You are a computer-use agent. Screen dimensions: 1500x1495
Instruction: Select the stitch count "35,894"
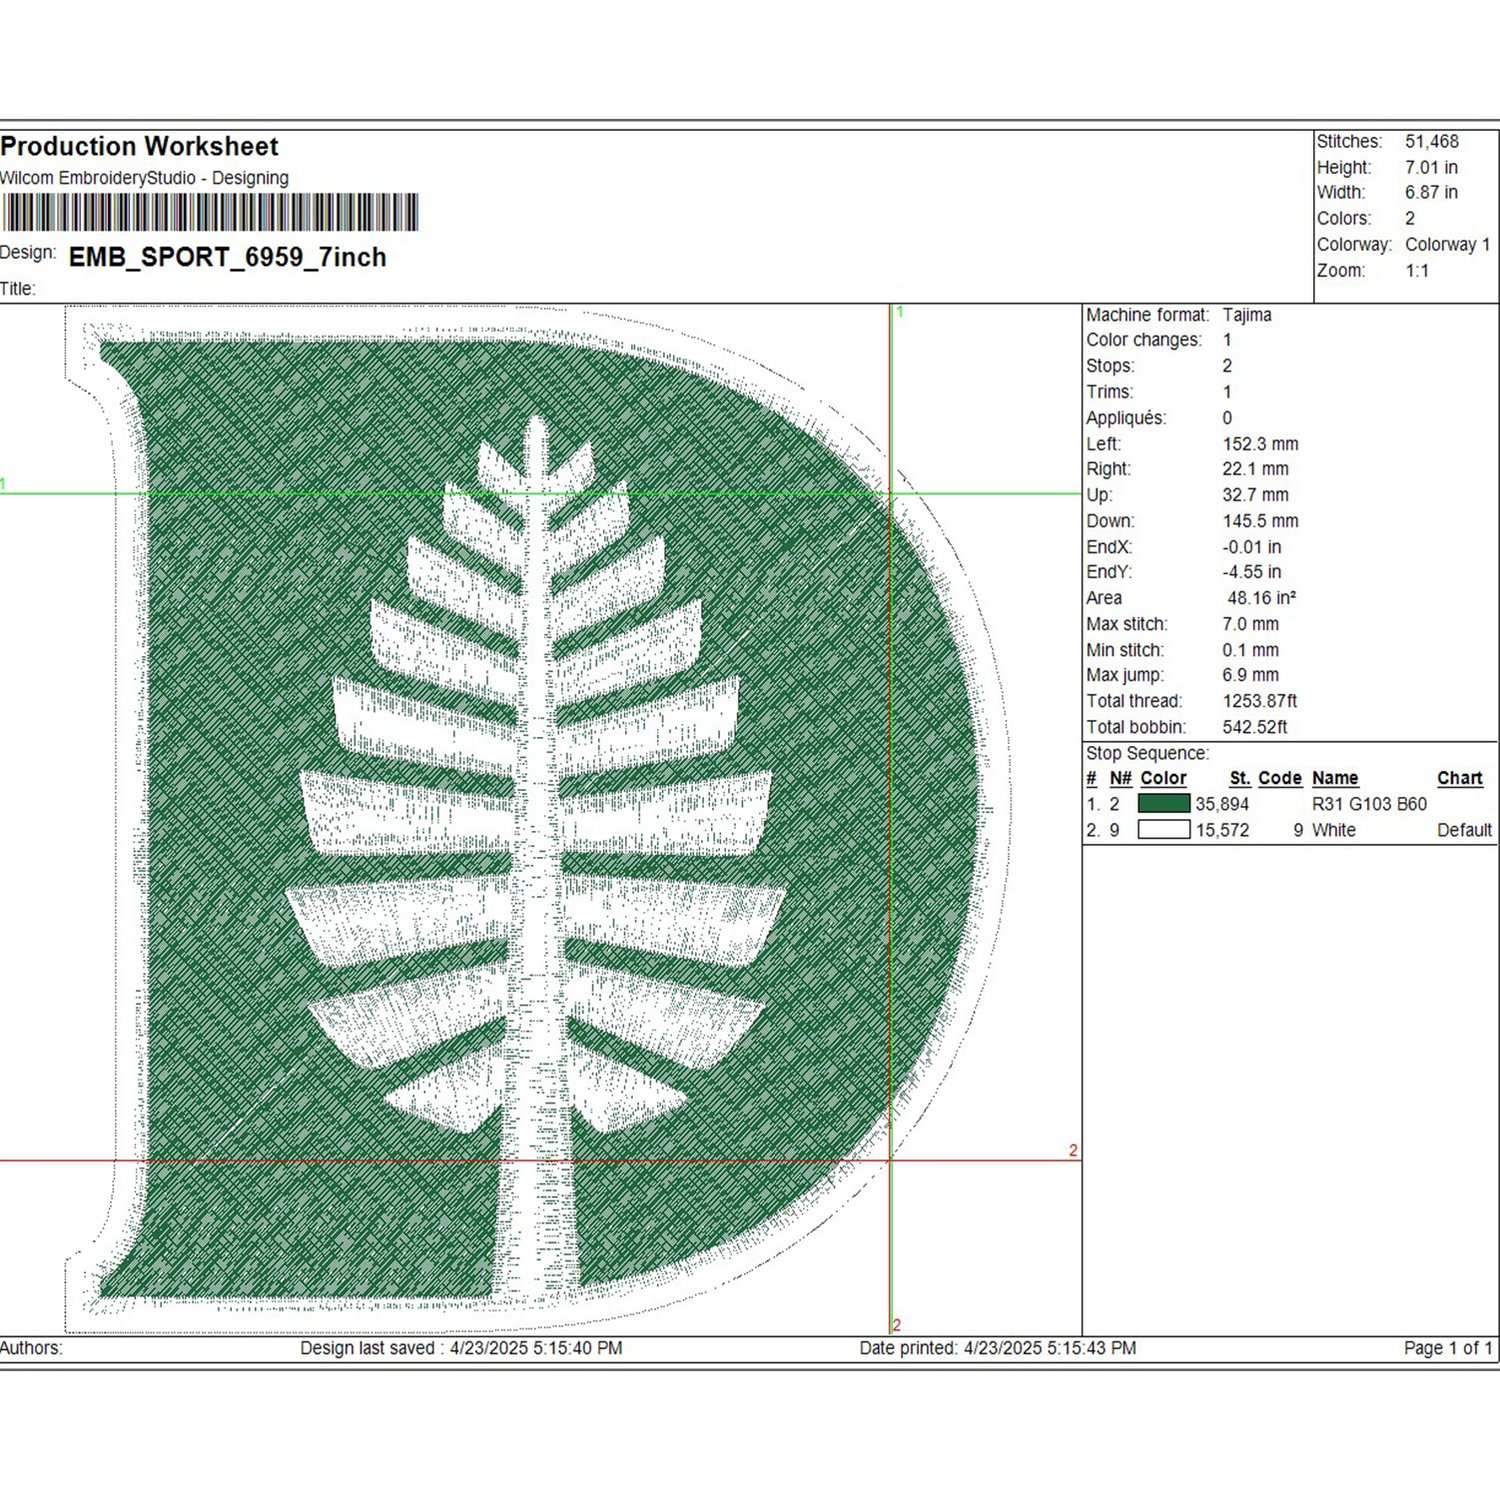1222,804
